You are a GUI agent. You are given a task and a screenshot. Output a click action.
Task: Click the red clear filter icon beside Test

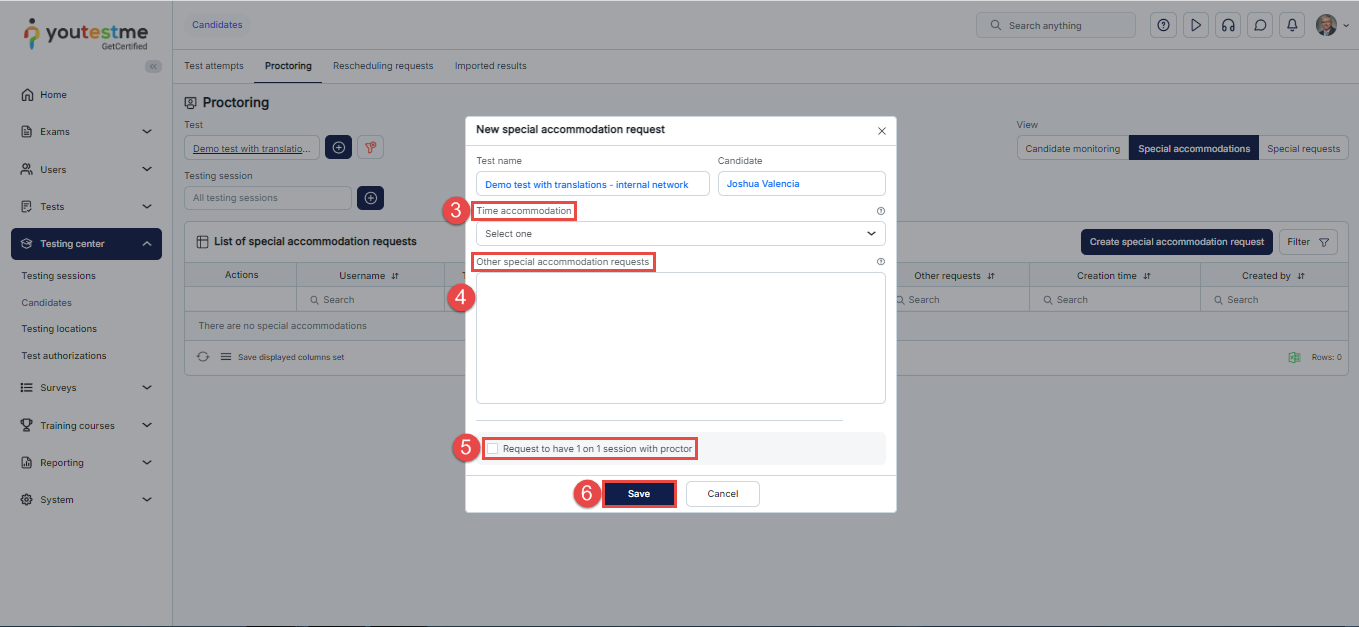[370, 148]
